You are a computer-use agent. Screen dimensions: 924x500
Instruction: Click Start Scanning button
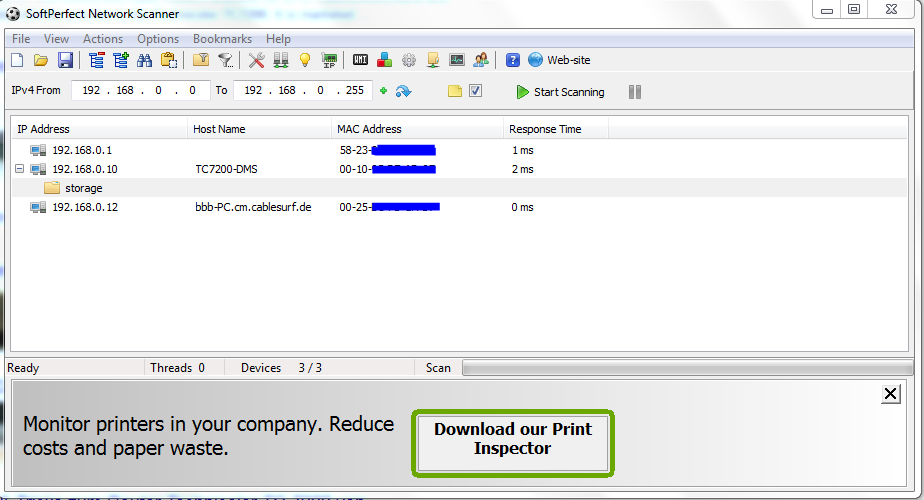click(x=560, y=92)
